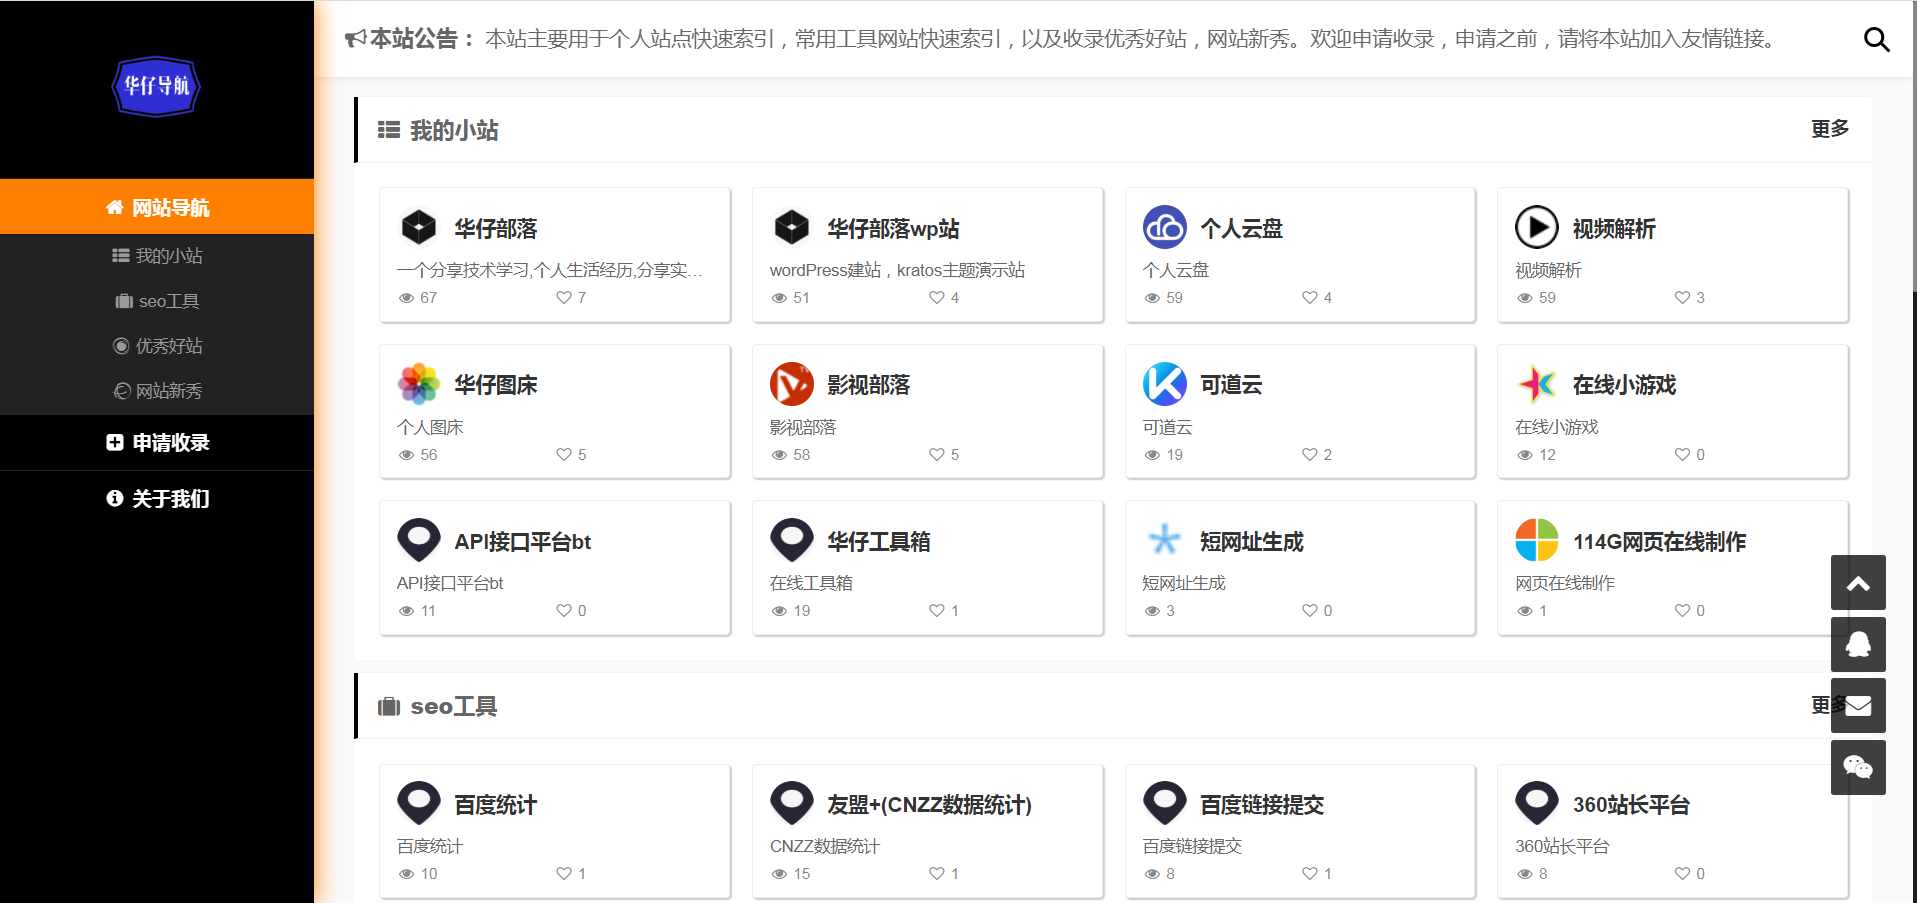
Task: Click the 华仔部落 hexagon icon
Action: pyautogui.click(x=419, y=228)
